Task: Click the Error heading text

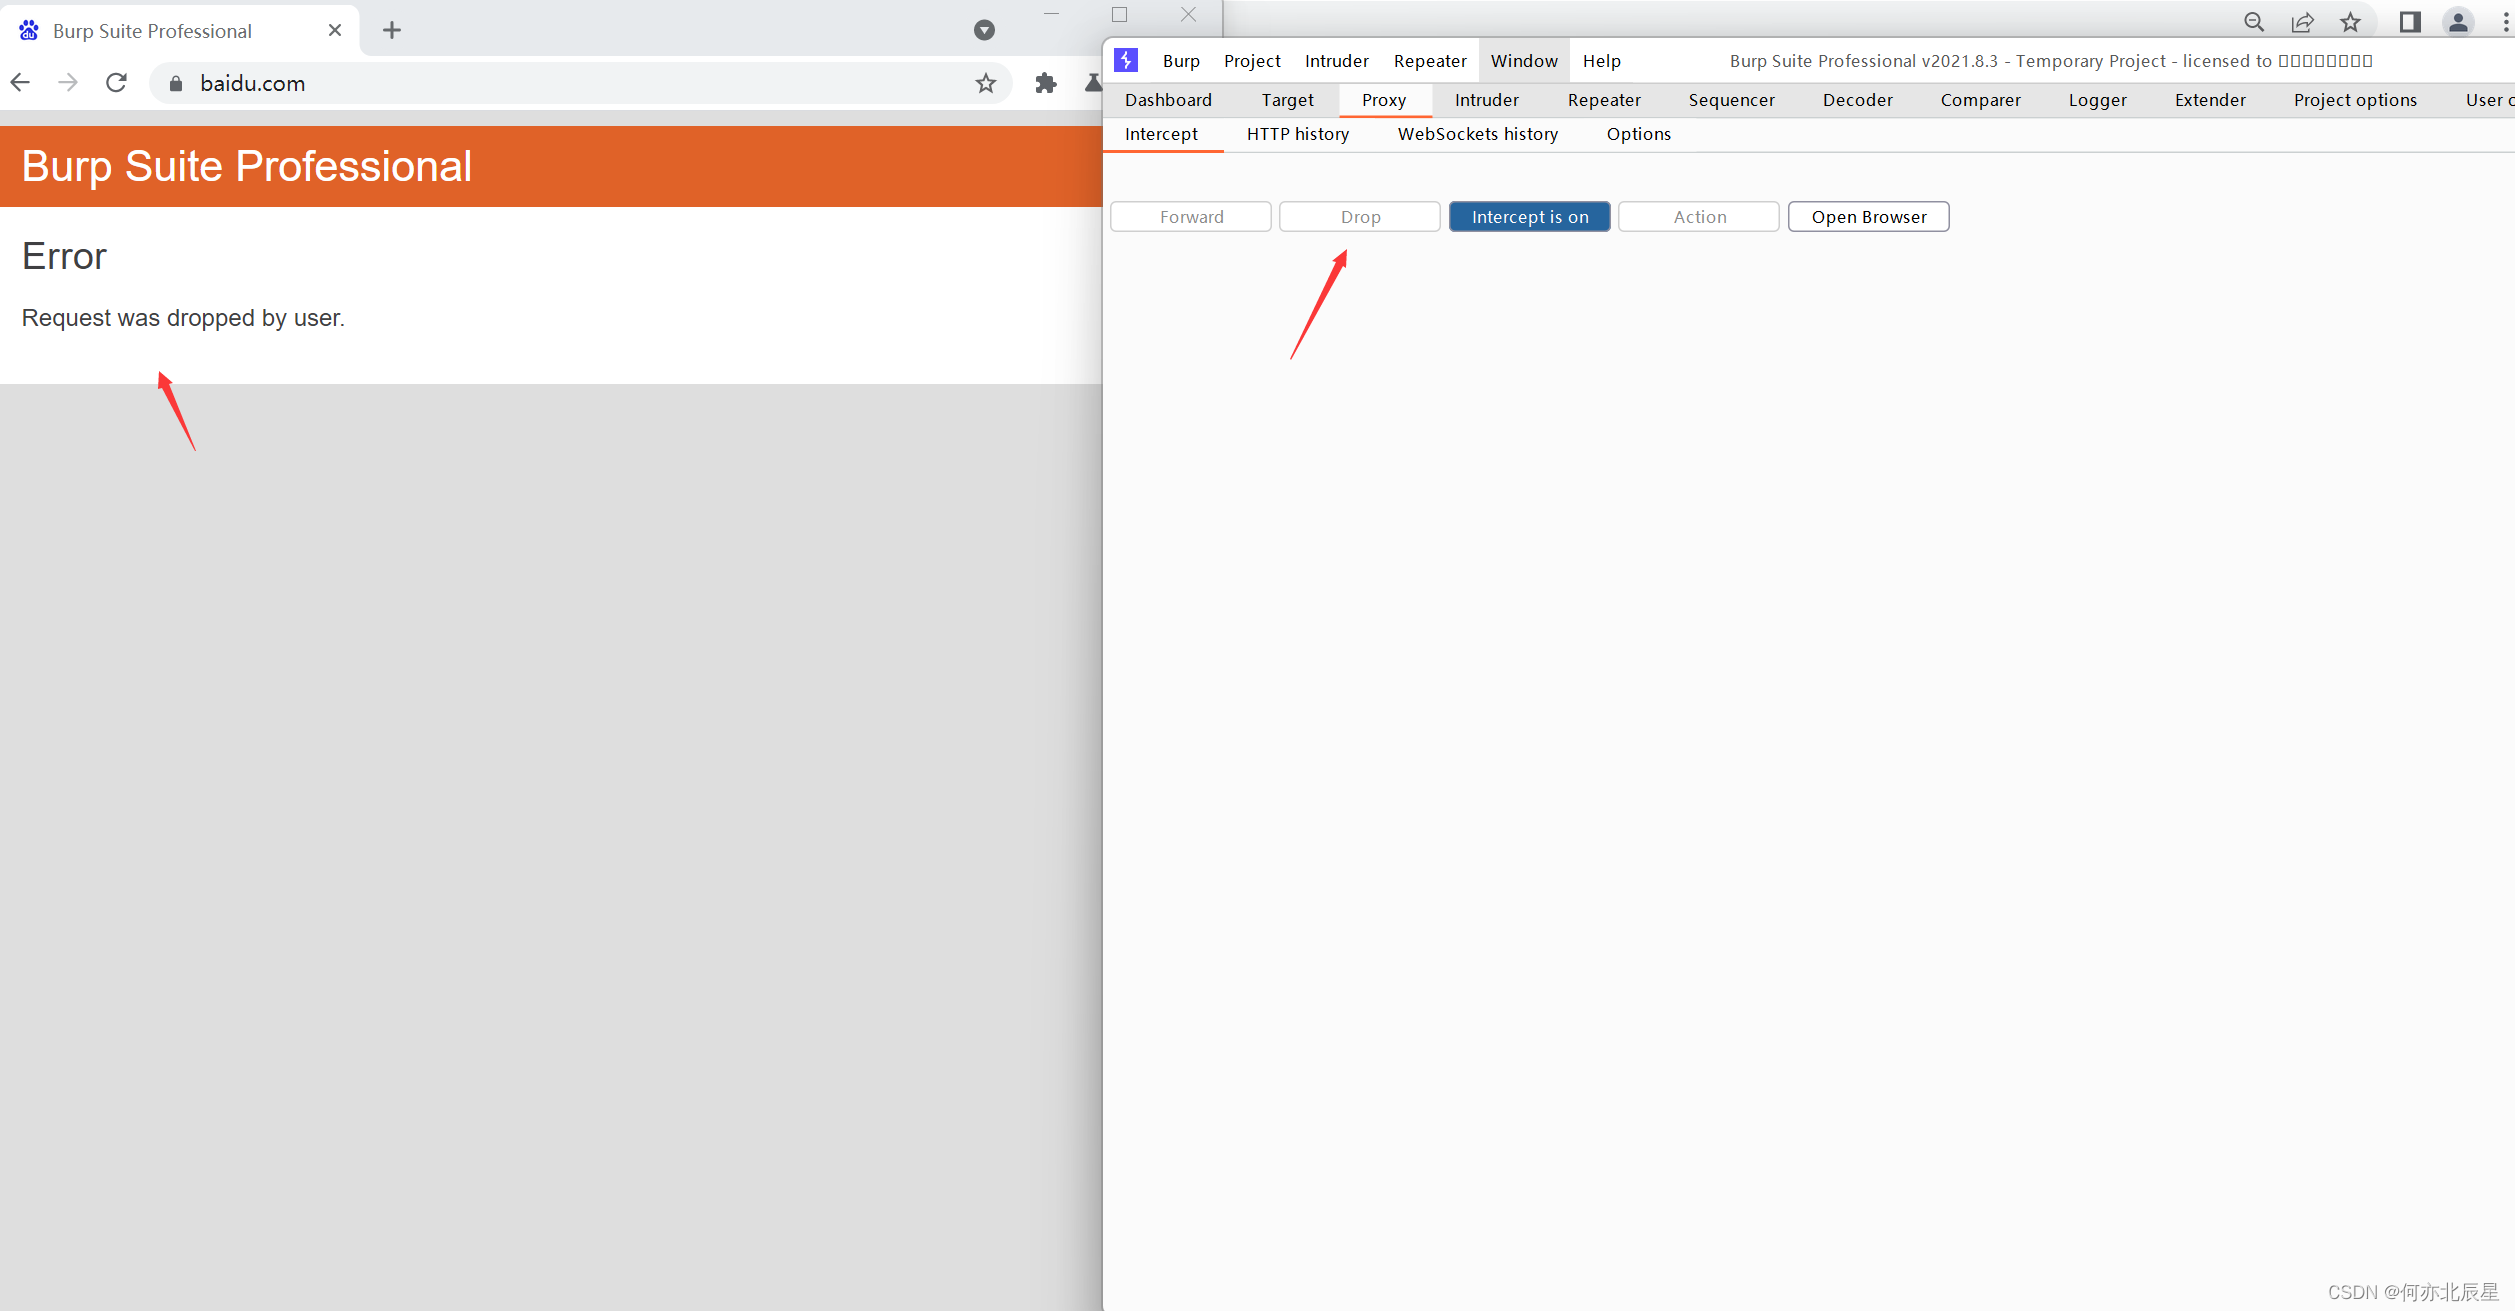Action: tap(64, 257)
